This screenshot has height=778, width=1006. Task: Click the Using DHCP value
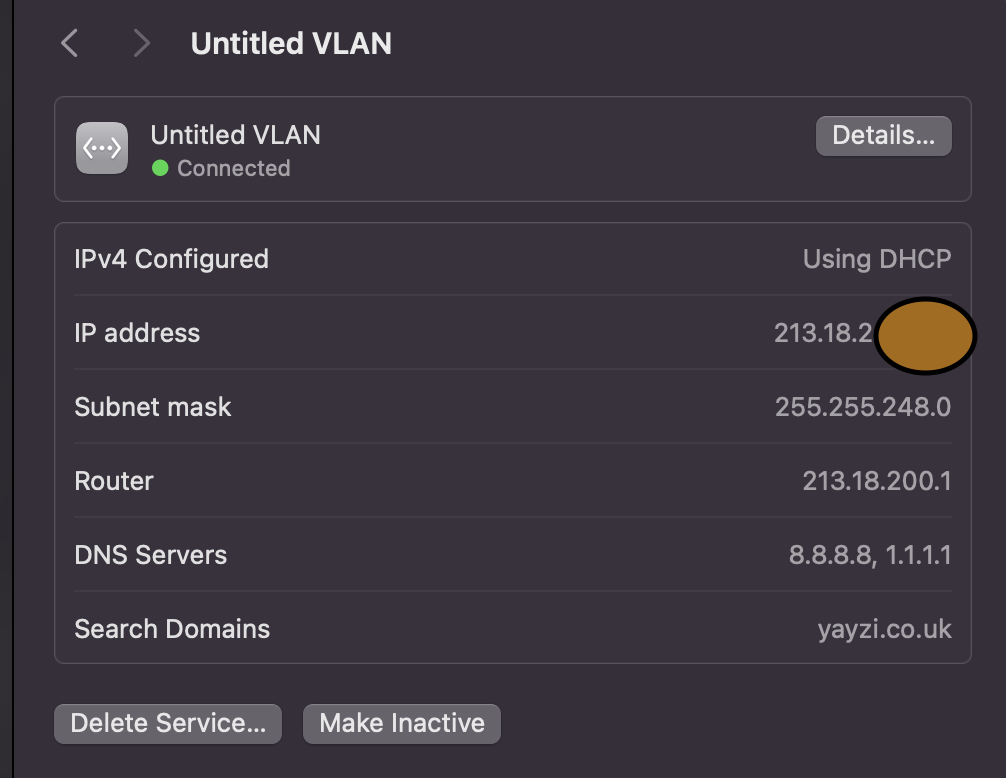(876, 259)
